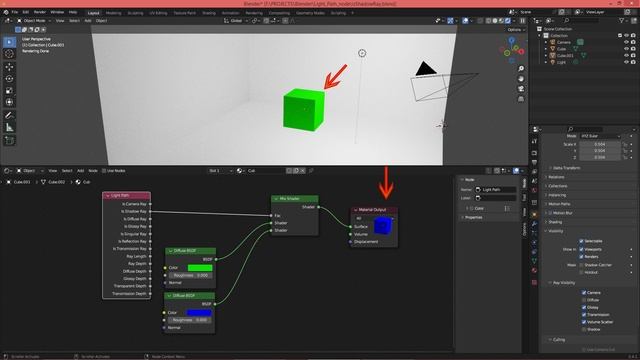
Task: Enable Holdout mask checkbox
Action: pos(581,272)
